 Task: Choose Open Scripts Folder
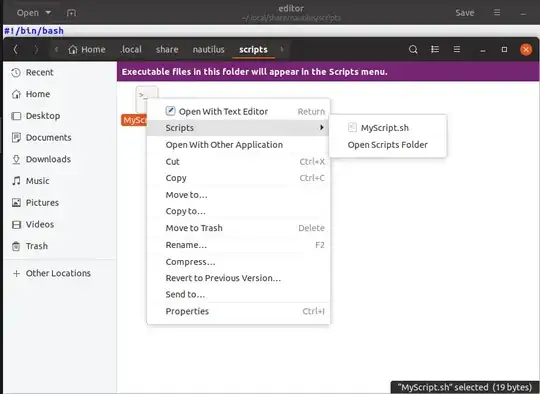click(x=388, y=145)
